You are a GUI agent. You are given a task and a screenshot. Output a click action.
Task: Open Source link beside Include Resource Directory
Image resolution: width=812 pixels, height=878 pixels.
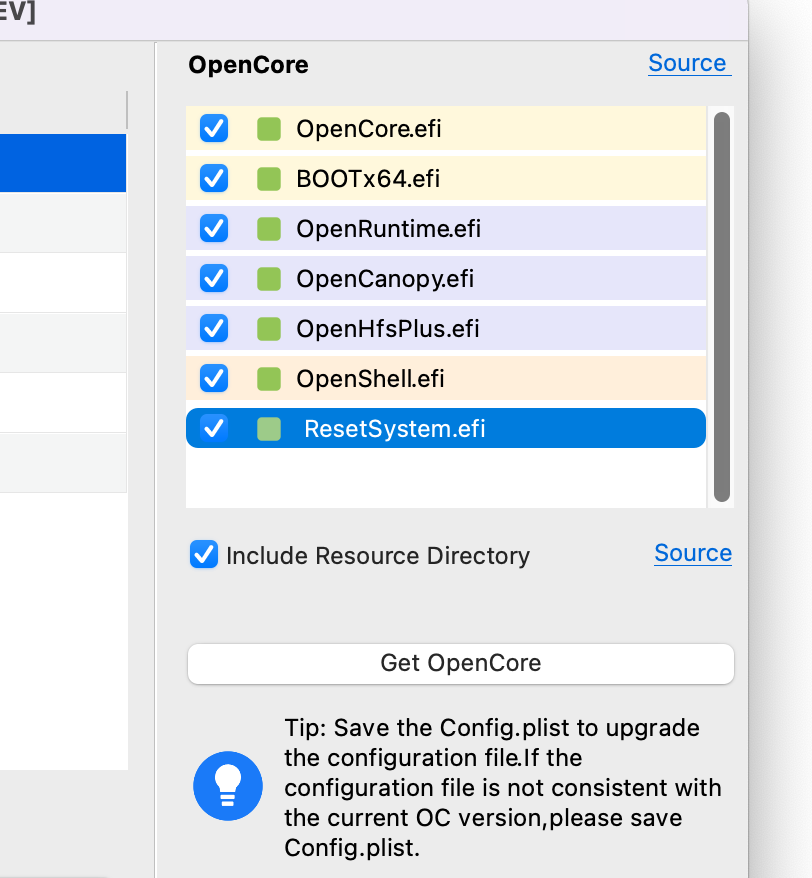pyautogui.click(x=693, y=553)
